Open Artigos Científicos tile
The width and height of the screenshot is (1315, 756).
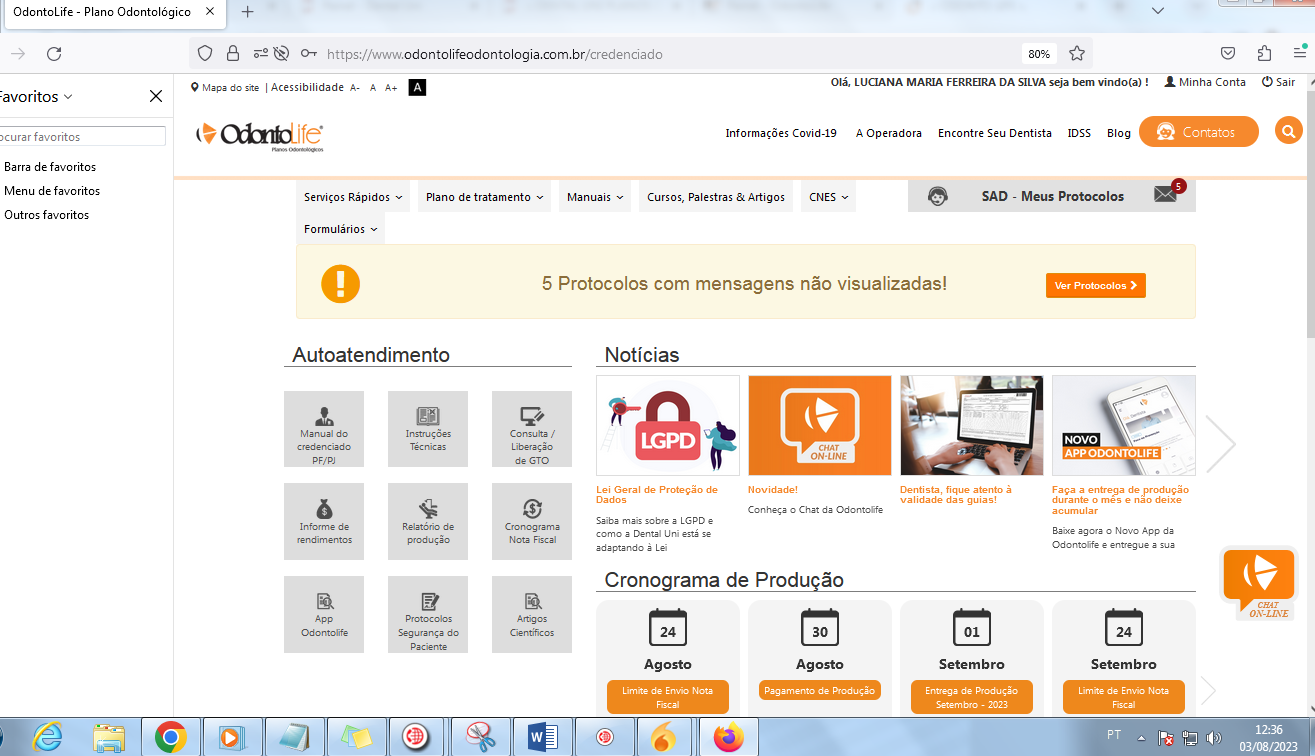[532, 615]
